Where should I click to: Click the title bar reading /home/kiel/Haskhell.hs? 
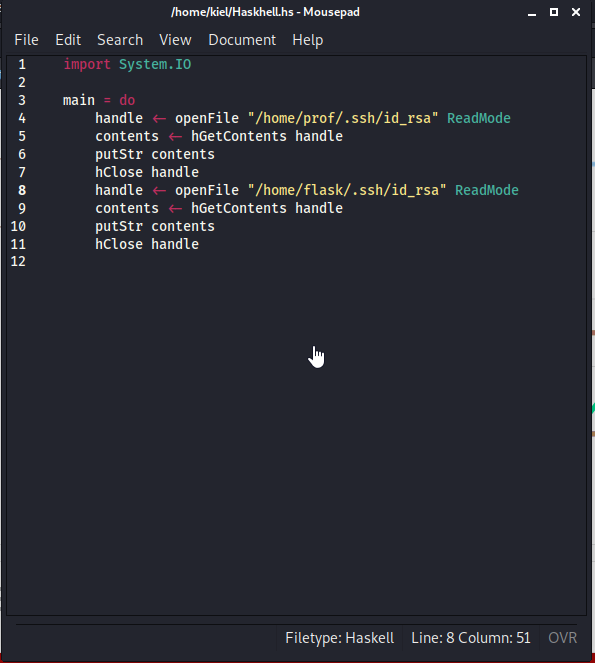click(265, 12)
